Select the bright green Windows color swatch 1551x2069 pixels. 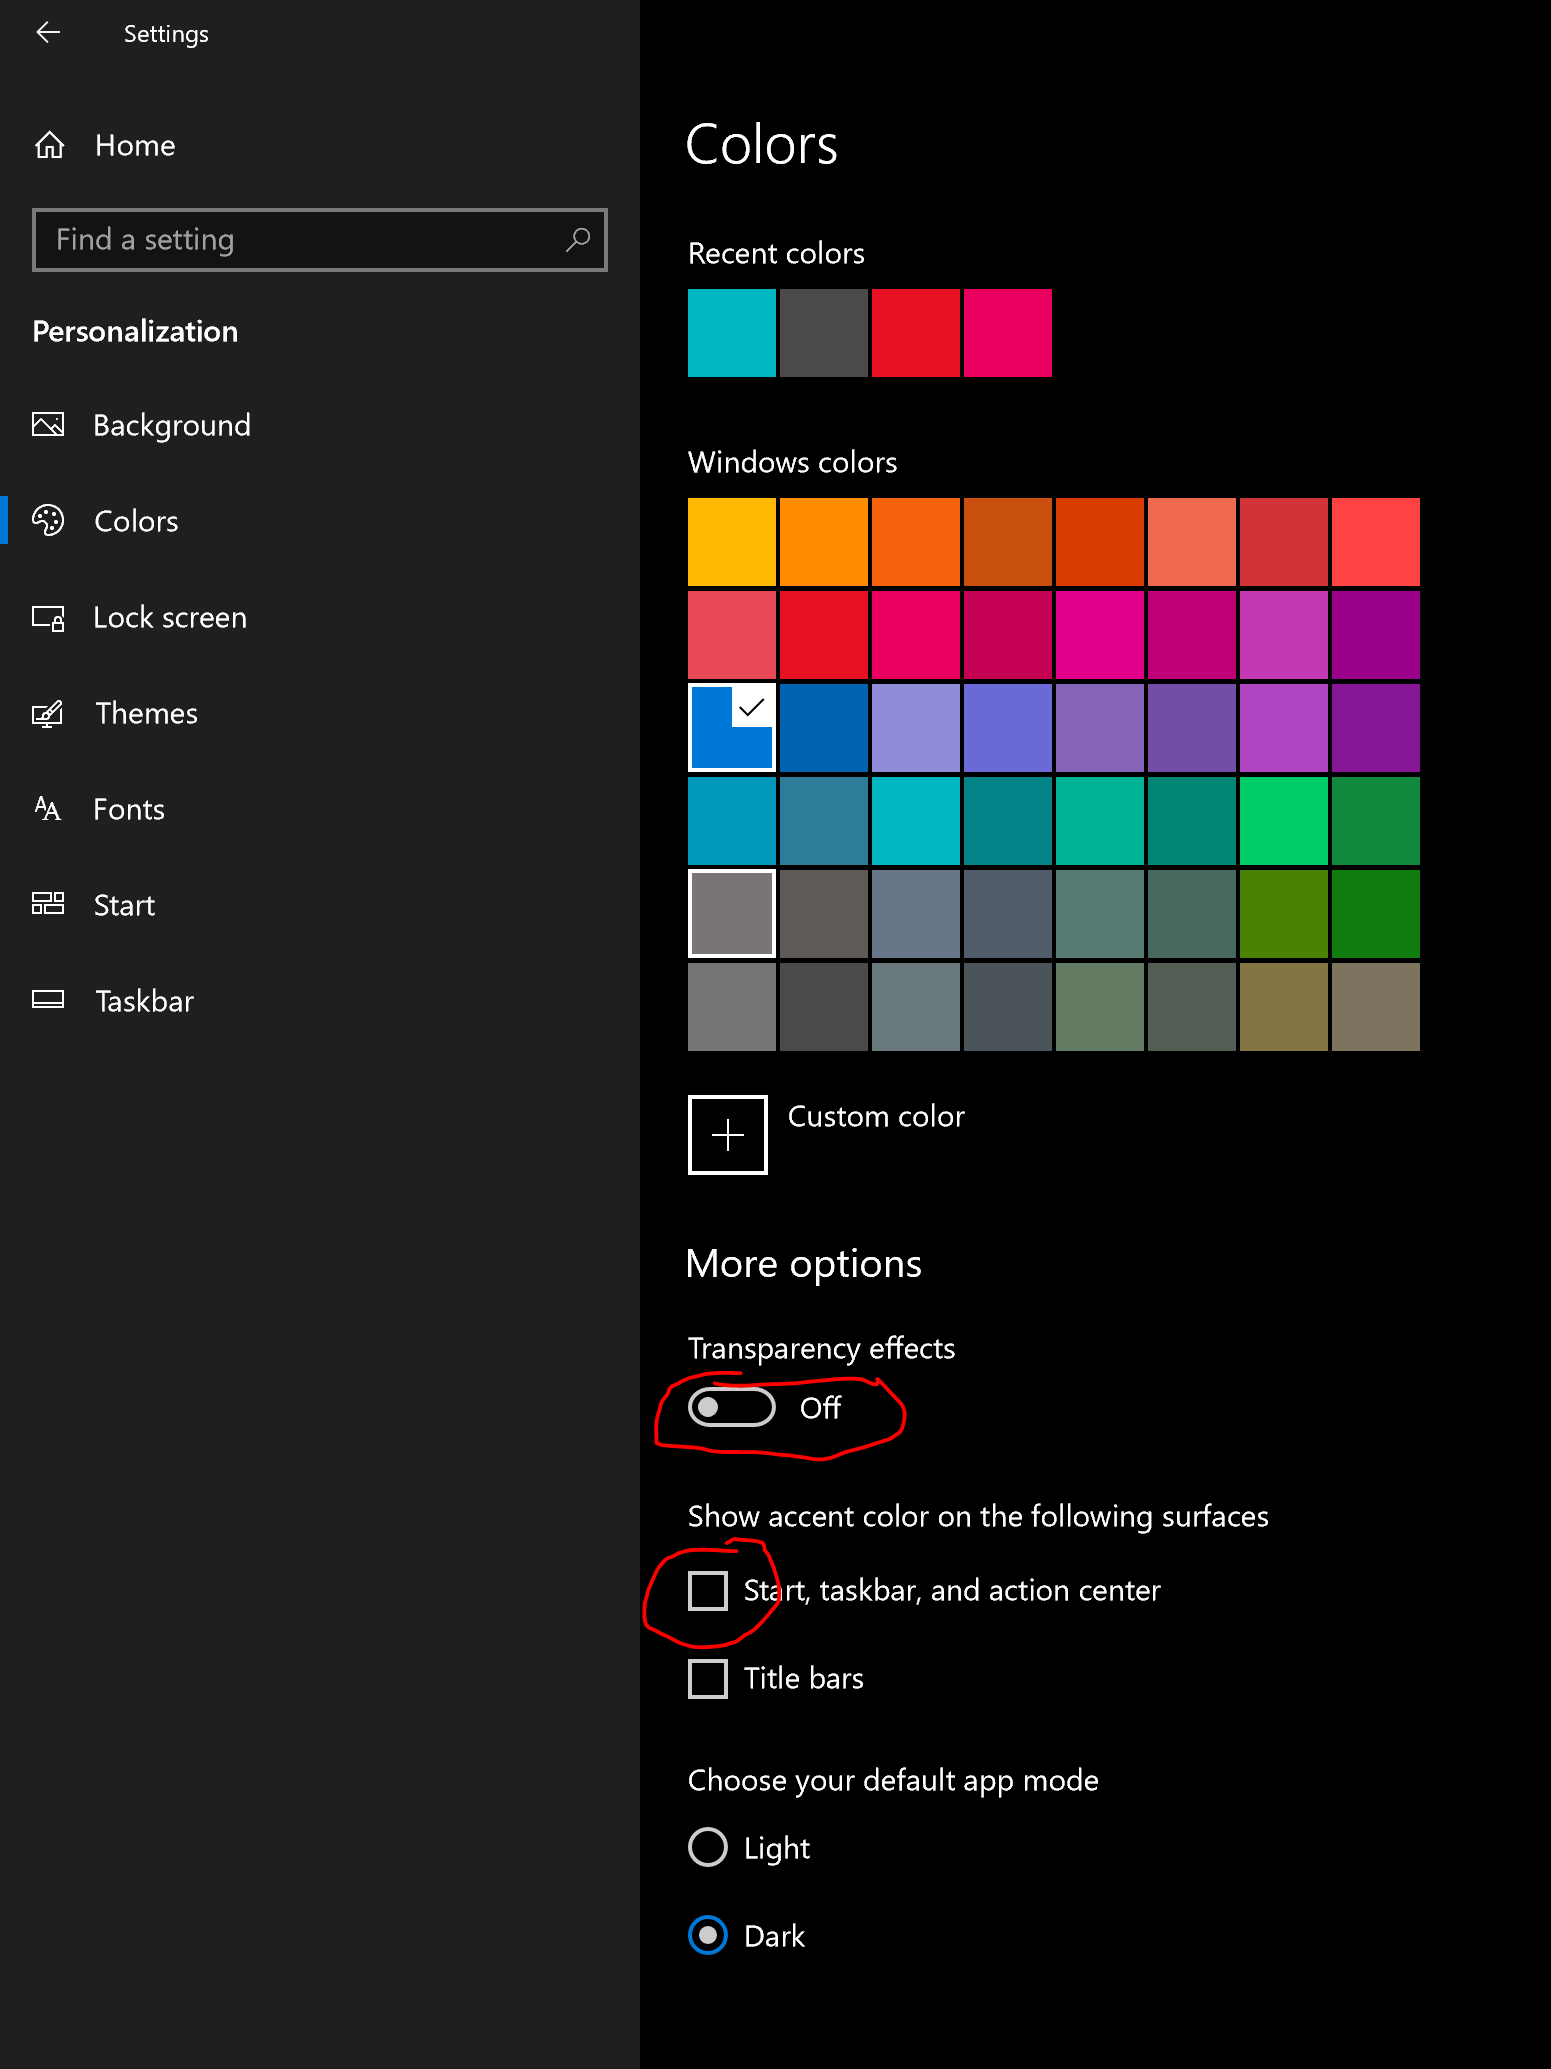click(1284, 821)
